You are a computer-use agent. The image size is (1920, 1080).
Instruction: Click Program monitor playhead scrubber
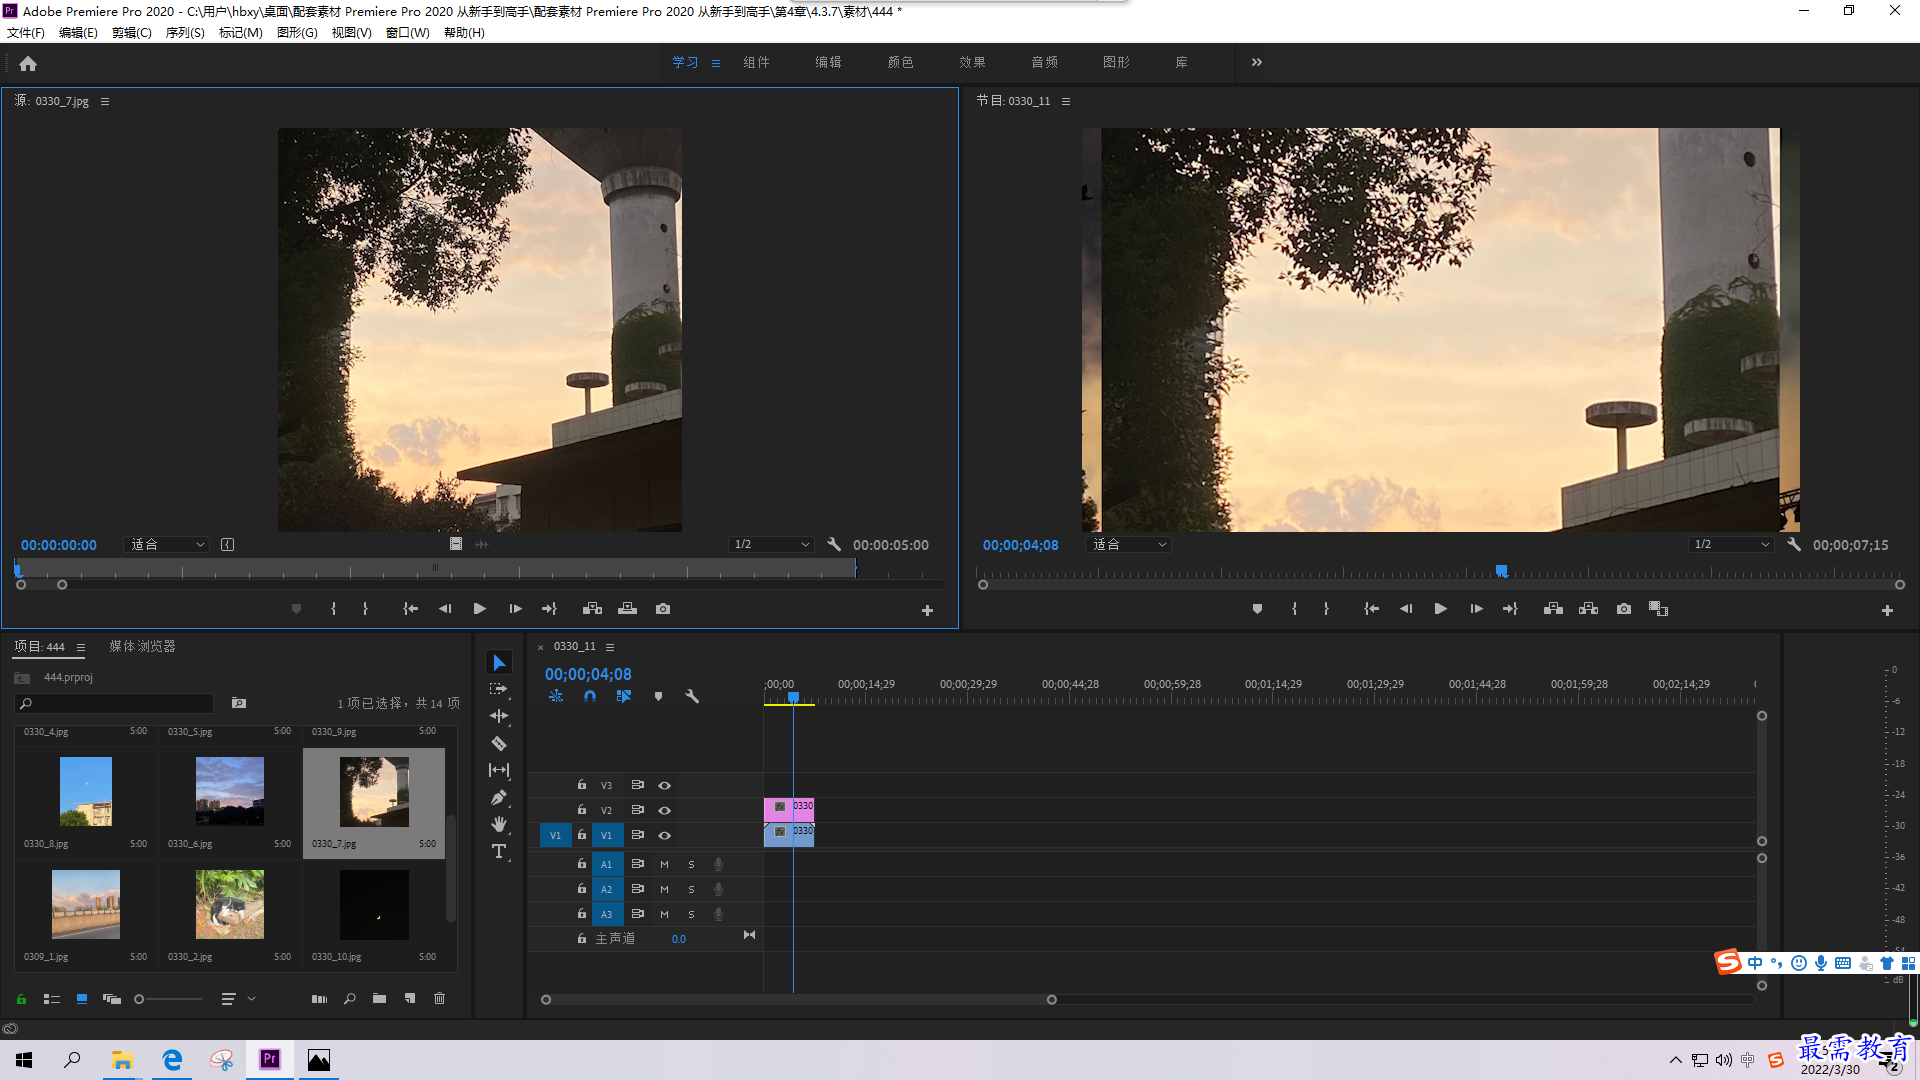coord(1501,571)
